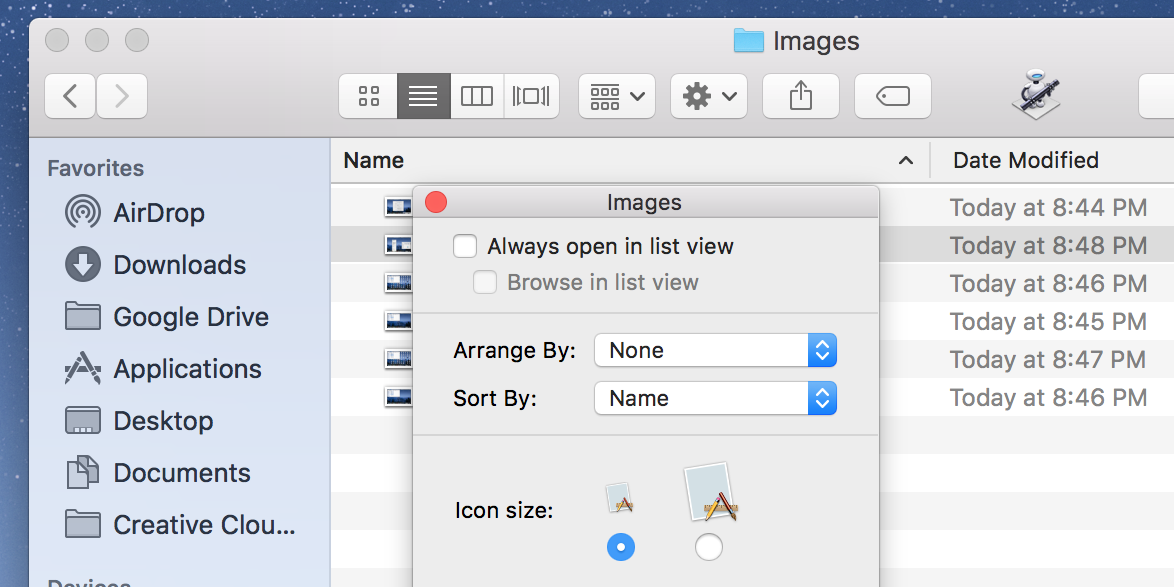Sort by the Name column header

pos(374,160)
